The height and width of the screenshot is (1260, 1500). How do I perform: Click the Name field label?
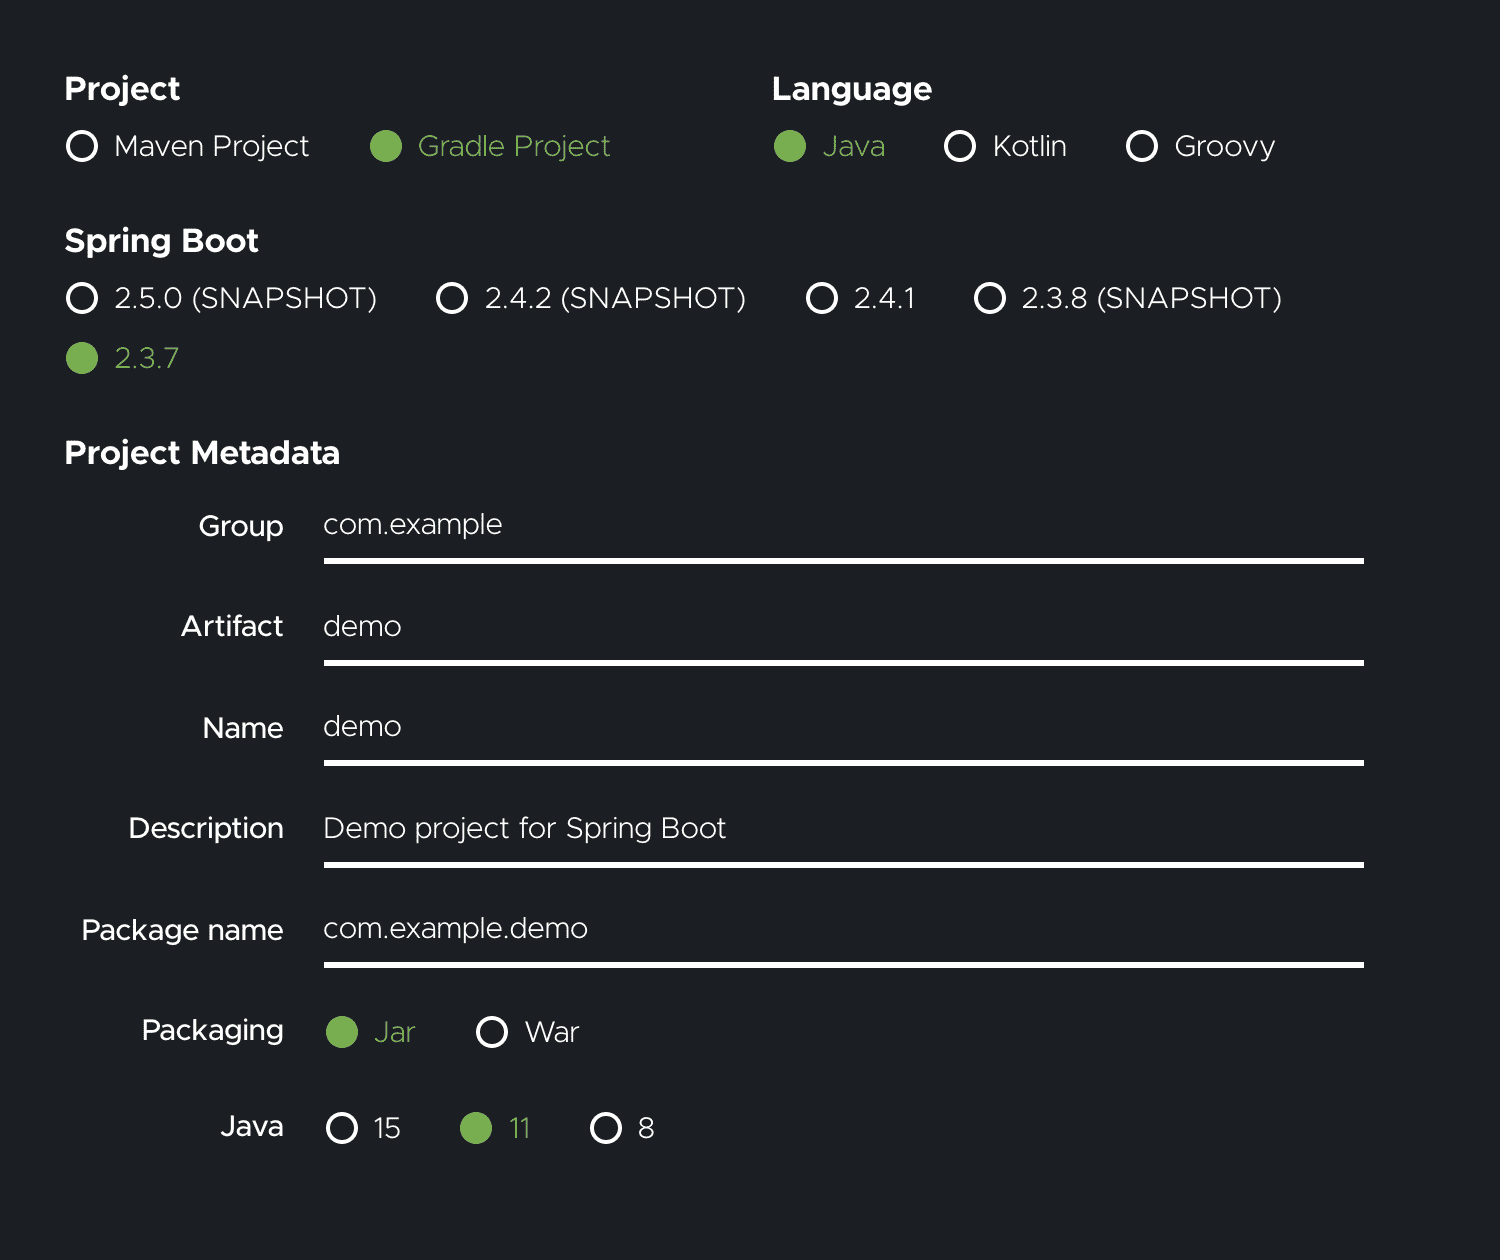[x=243, y=728]
